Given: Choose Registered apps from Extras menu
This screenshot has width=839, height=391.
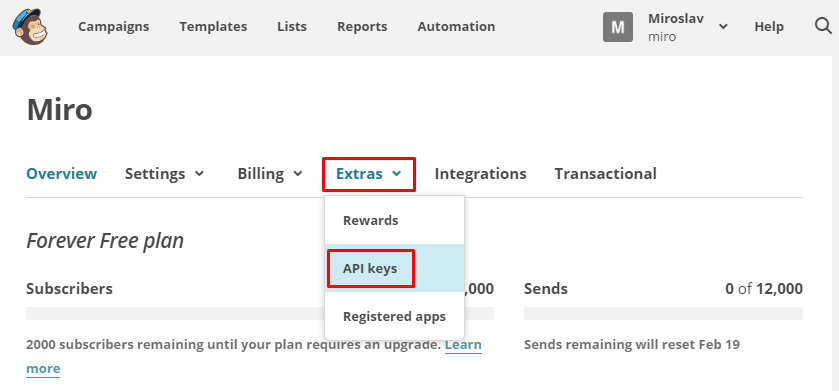Looking at the screenshot, I should click(394, 316).
